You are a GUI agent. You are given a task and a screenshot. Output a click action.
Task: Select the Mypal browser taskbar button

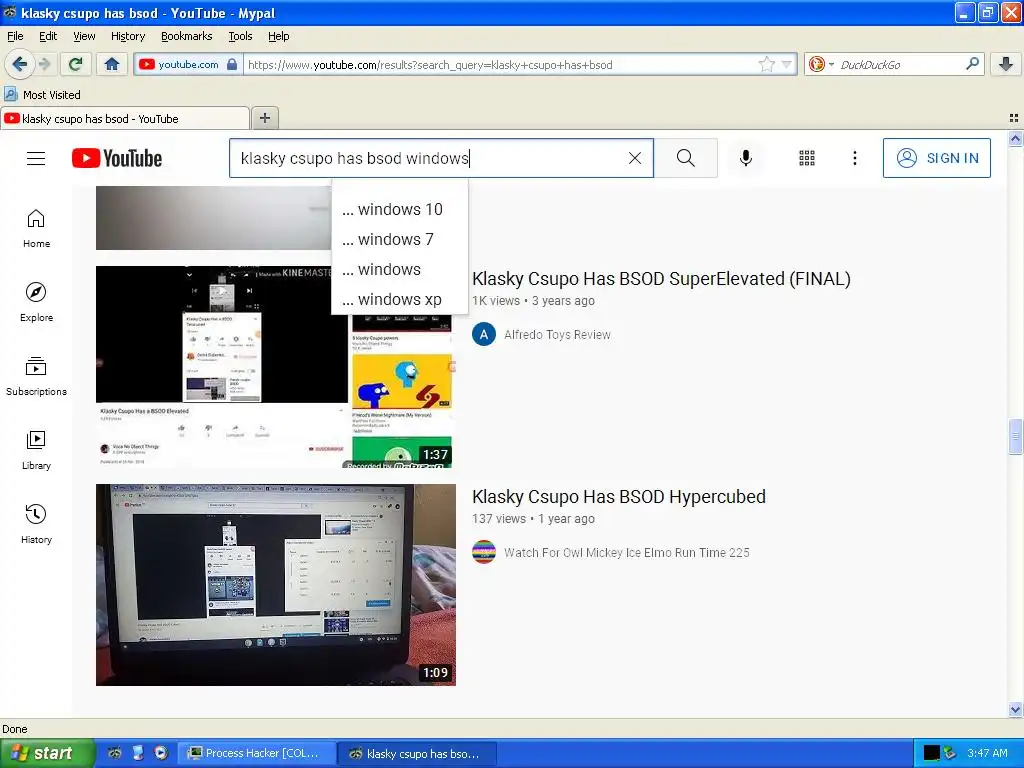point(418,753)
